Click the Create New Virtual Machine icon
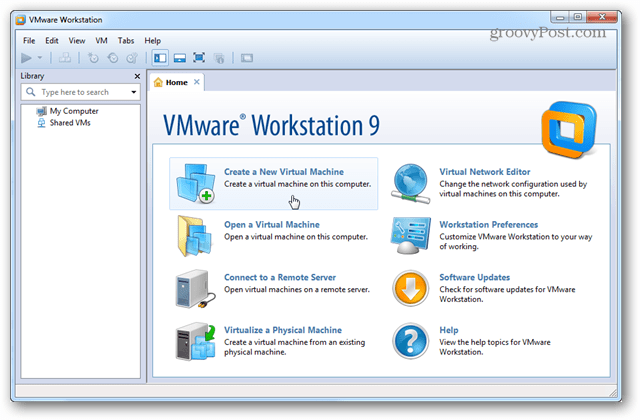The width and height of the screenshot is (640, 420). point(196,183)
